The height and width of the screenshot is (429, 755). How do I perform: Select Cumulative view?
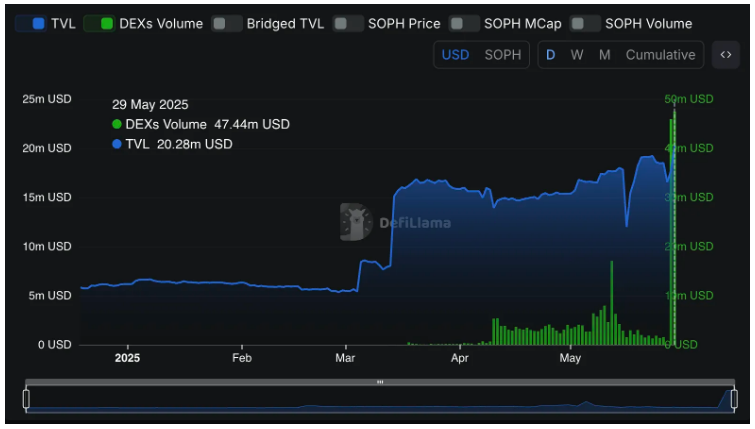(660, 55)
